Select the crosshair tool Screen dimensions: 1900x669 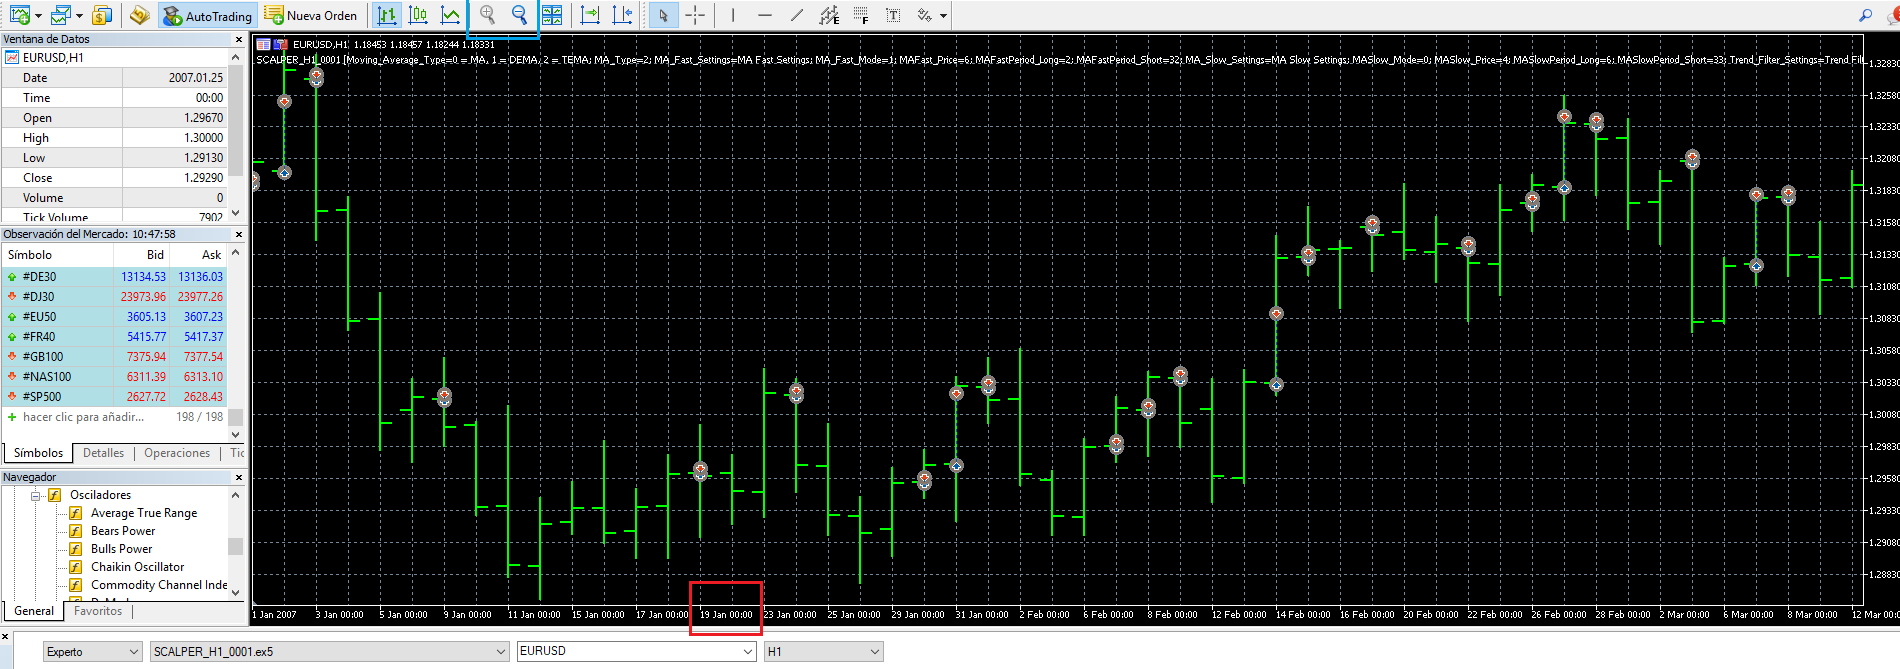(x=695, y=15)
